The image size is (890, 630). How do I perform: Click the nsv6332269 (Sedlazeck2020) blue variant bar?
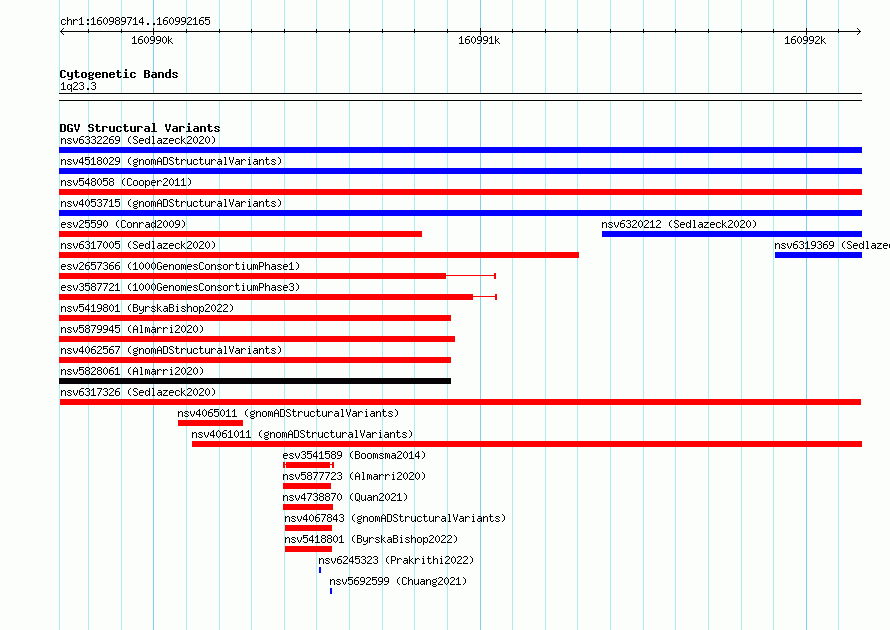tap(460, 150)
